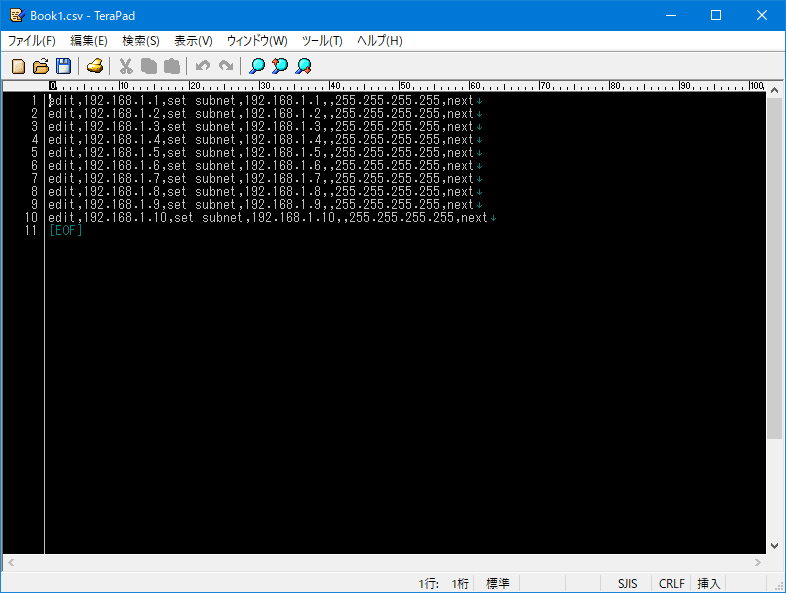Open the 表示(V) menu
The height and width of the screenshot is (593, 786).
click(193, 41)
